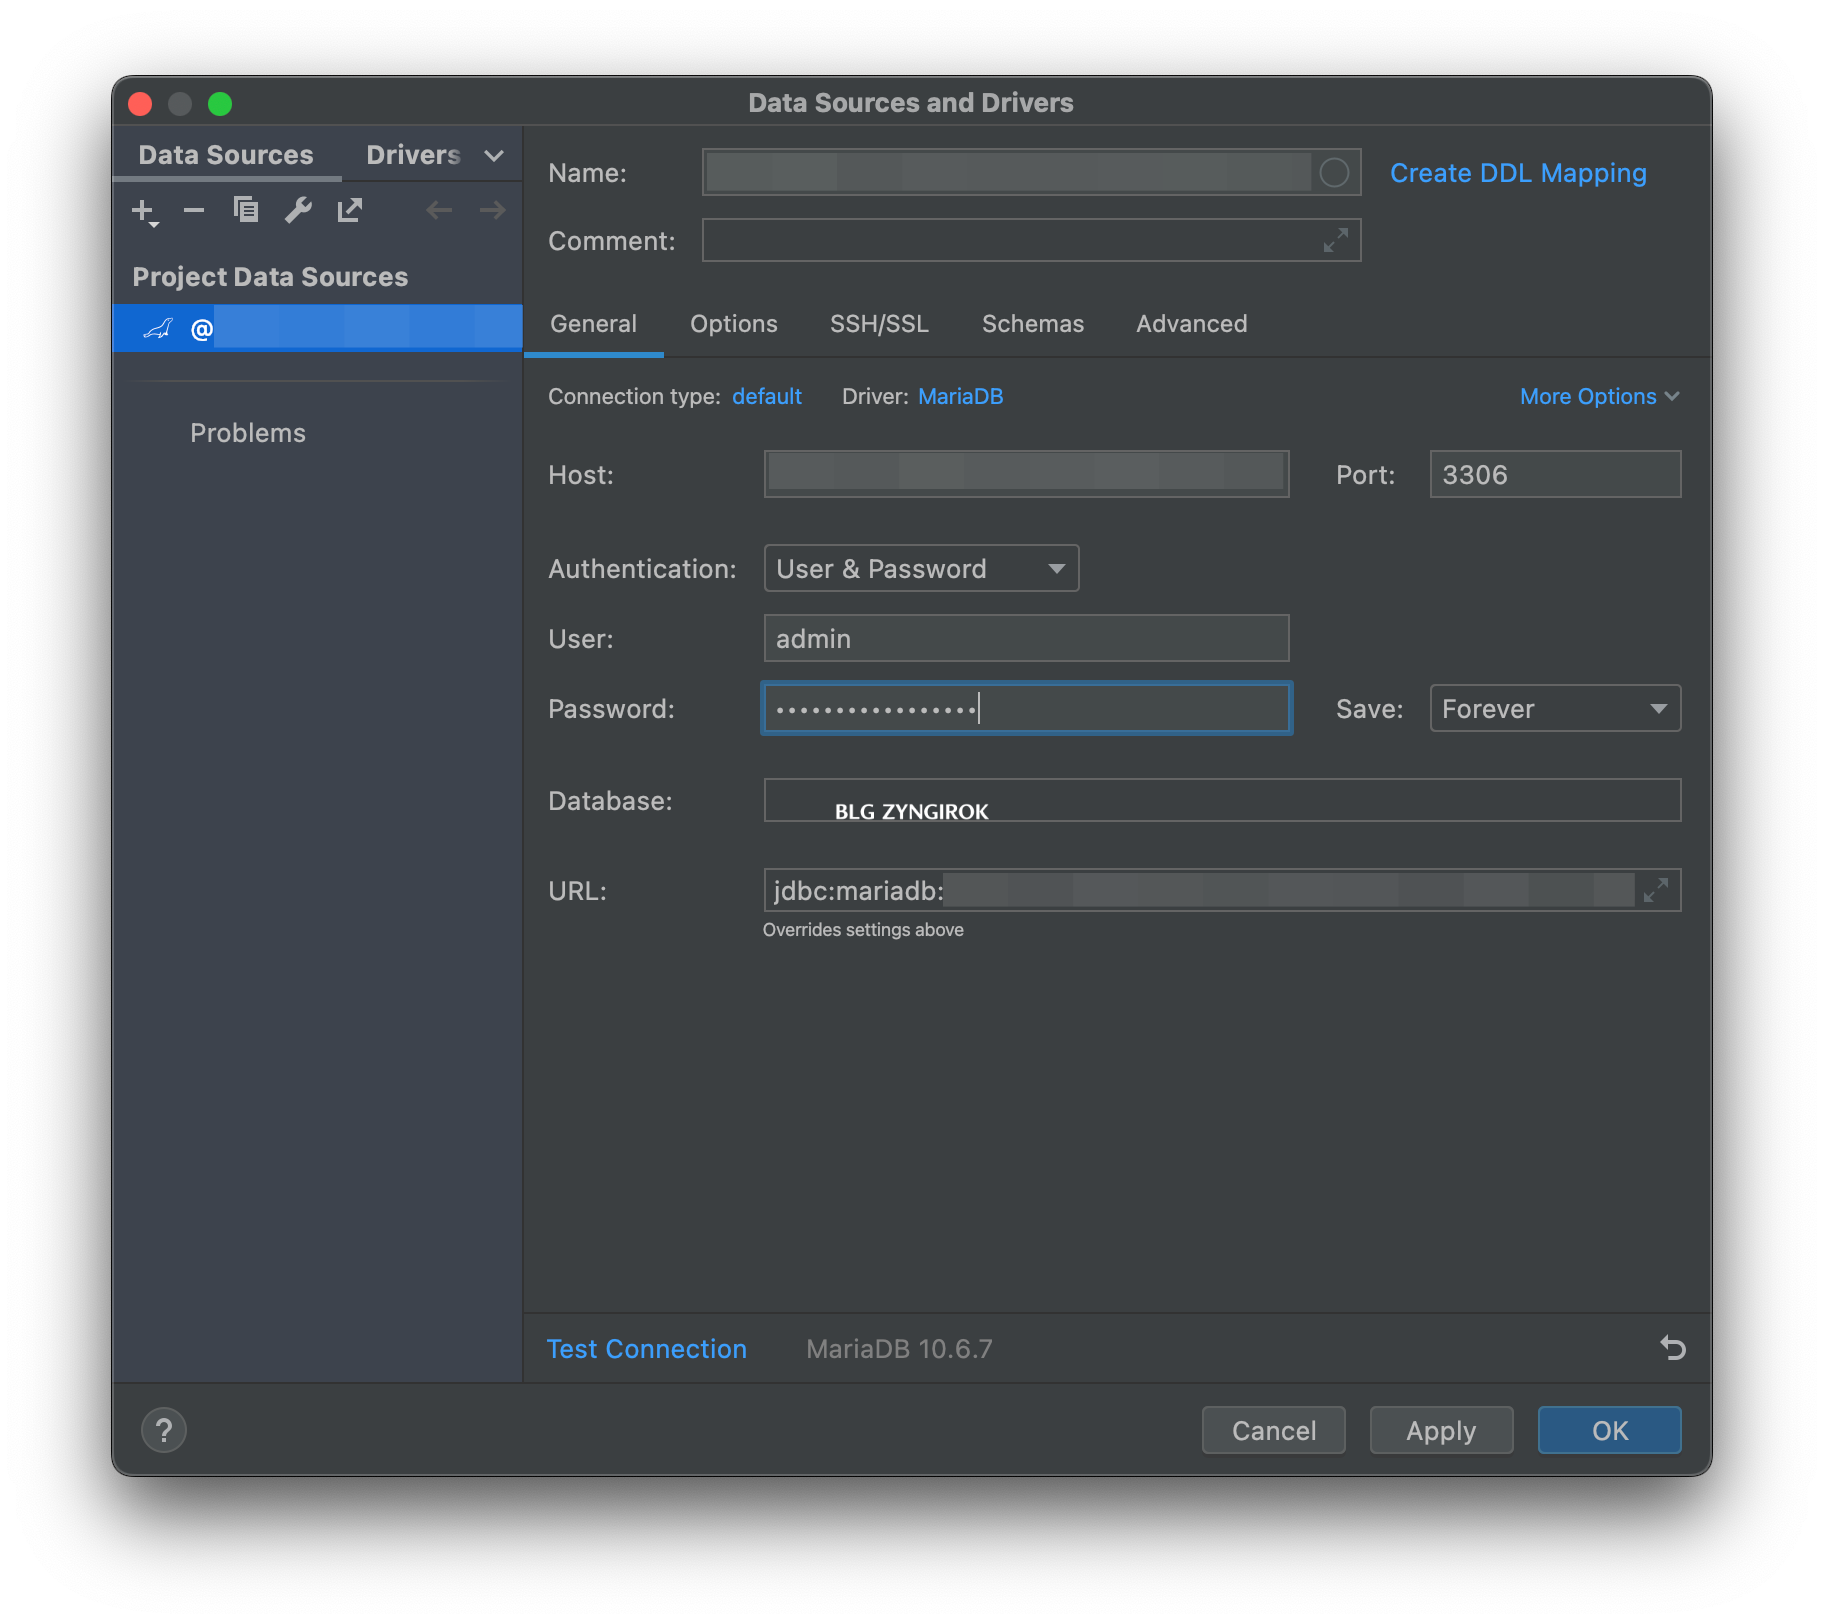The height and width of the screenshot is (1624, 1824).
Task: Show more tabs chevron next to Drivers
Action: tap(494, 156)
